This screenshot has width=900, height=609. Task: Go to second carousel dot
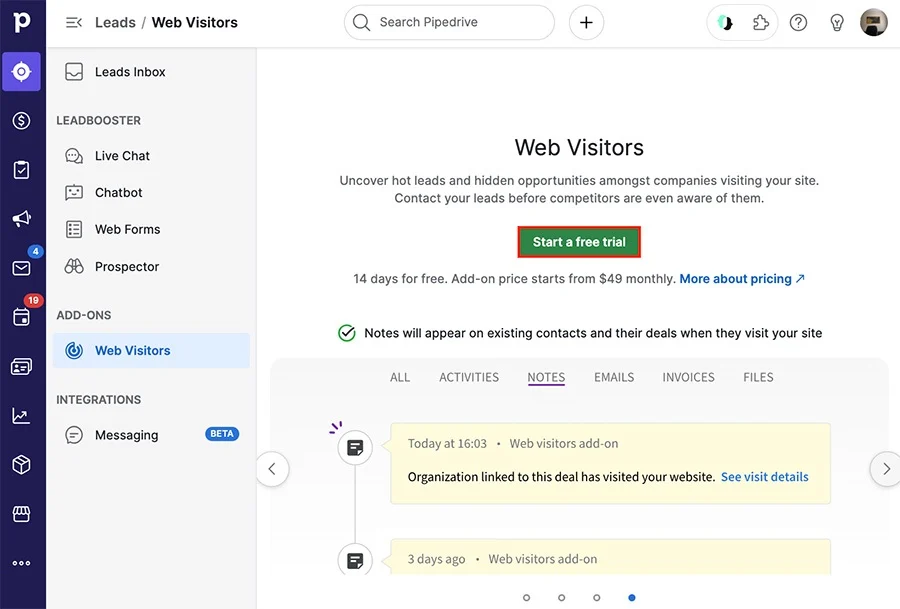tap(561, 598)
